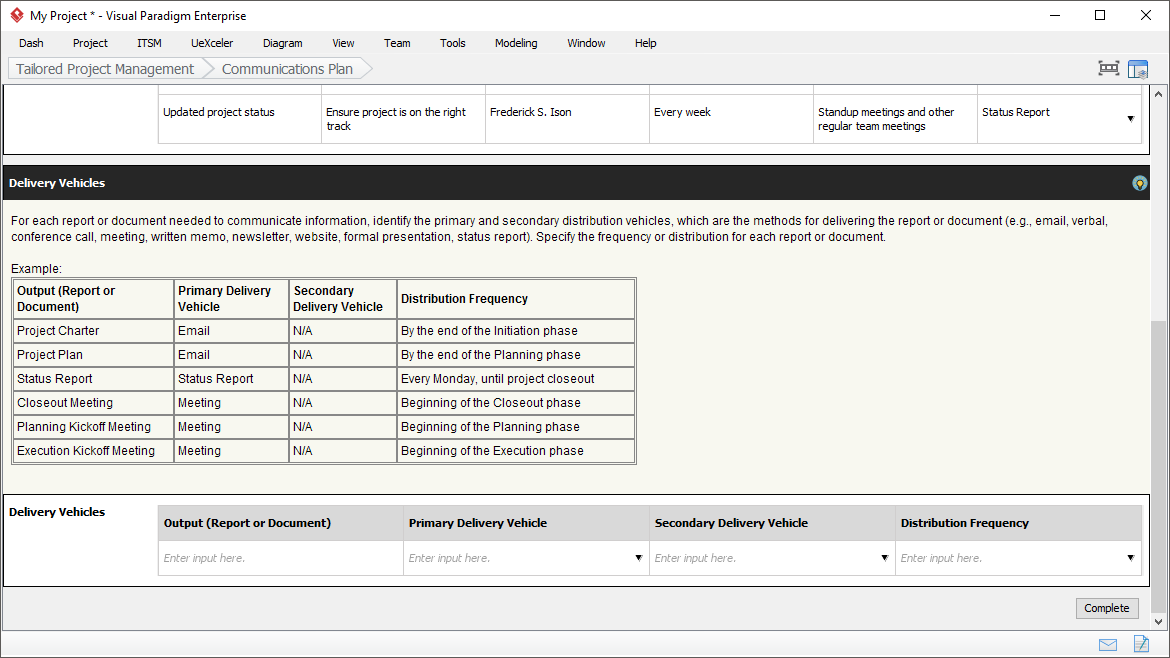This screenshot has width=1170, height=658.
Task: Click the 'Distribution Frequency' header in the form table
Action: click(x=1019, y=523)
